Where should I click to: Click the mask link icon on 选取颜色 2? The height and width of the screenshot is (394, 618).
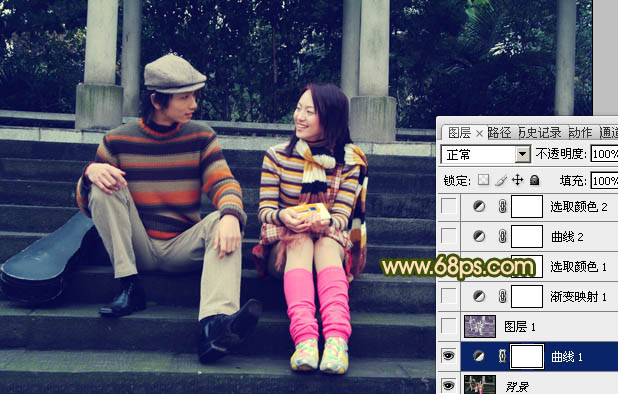tap(503, 206)
